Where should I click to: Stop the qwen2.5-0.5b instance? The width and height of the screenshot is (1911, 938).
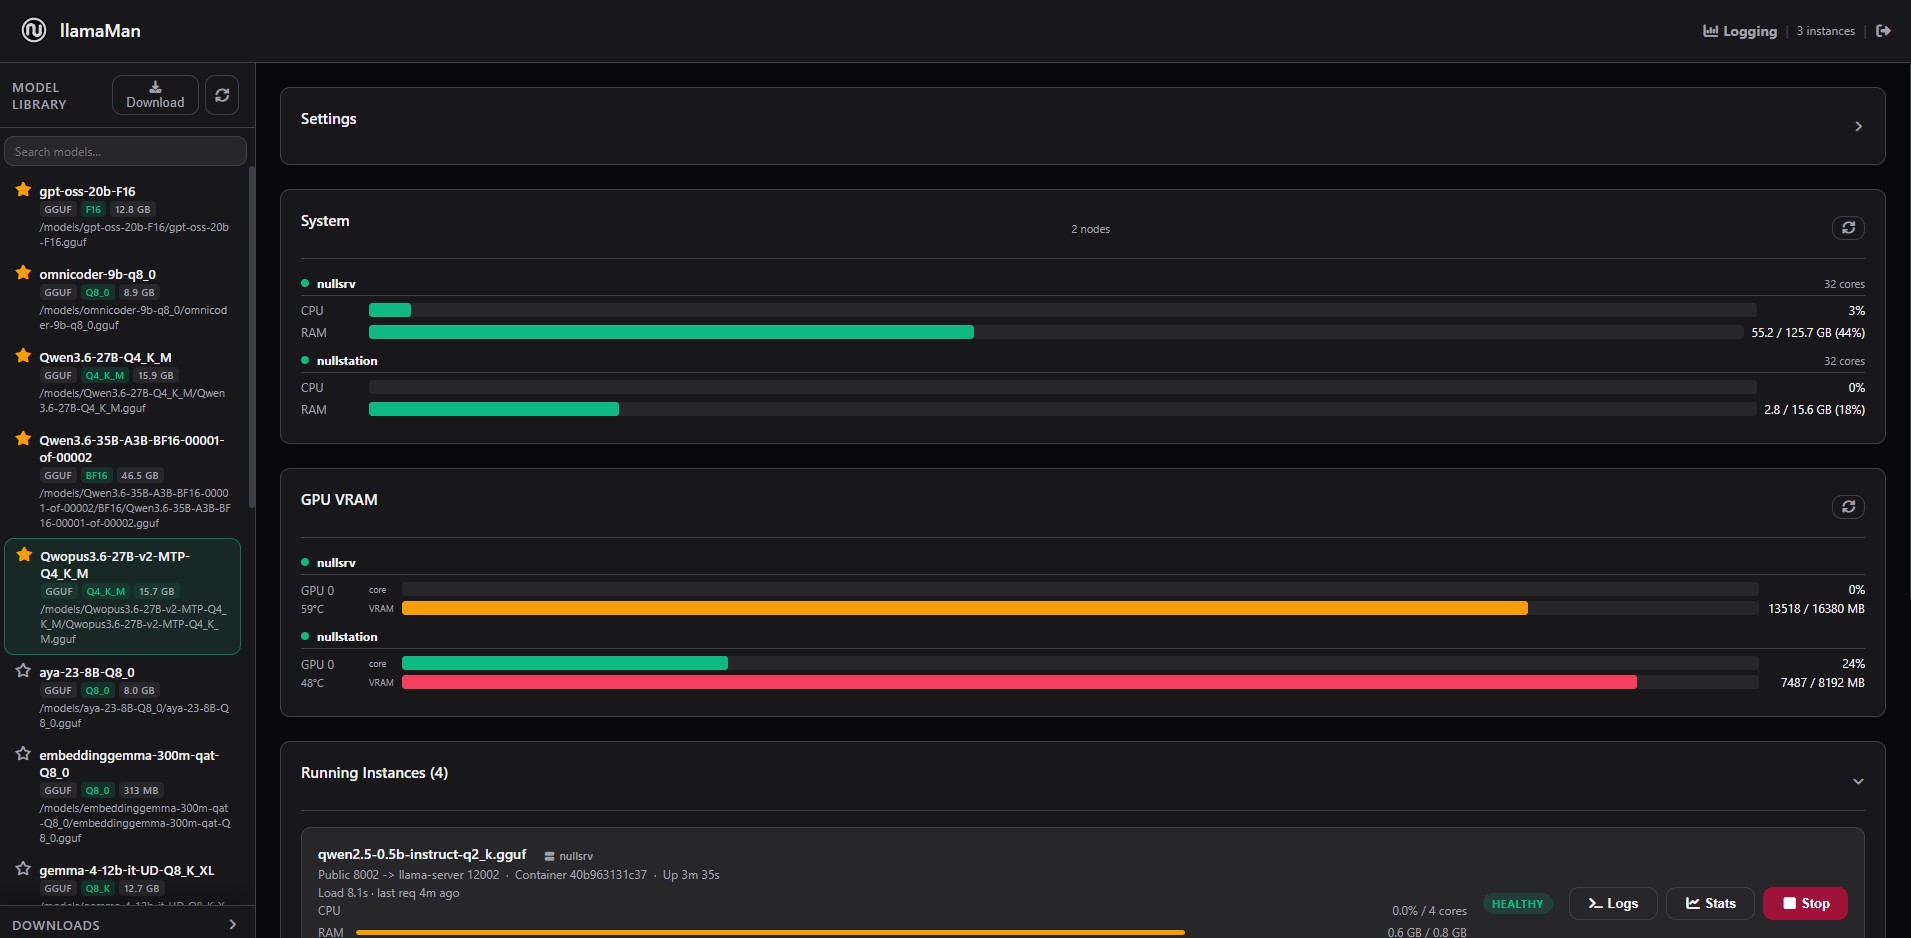1805,903
